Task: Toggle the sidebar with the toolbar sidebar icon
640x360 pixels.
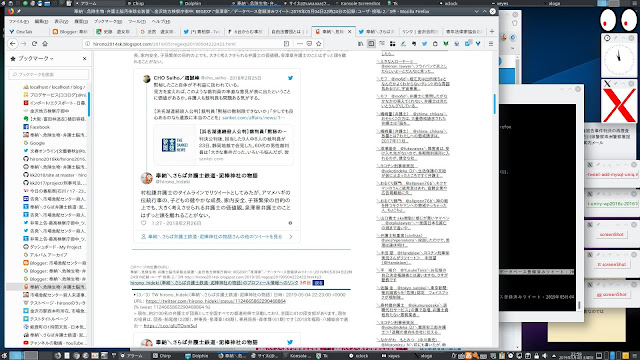Action: (x=371, y=44)
